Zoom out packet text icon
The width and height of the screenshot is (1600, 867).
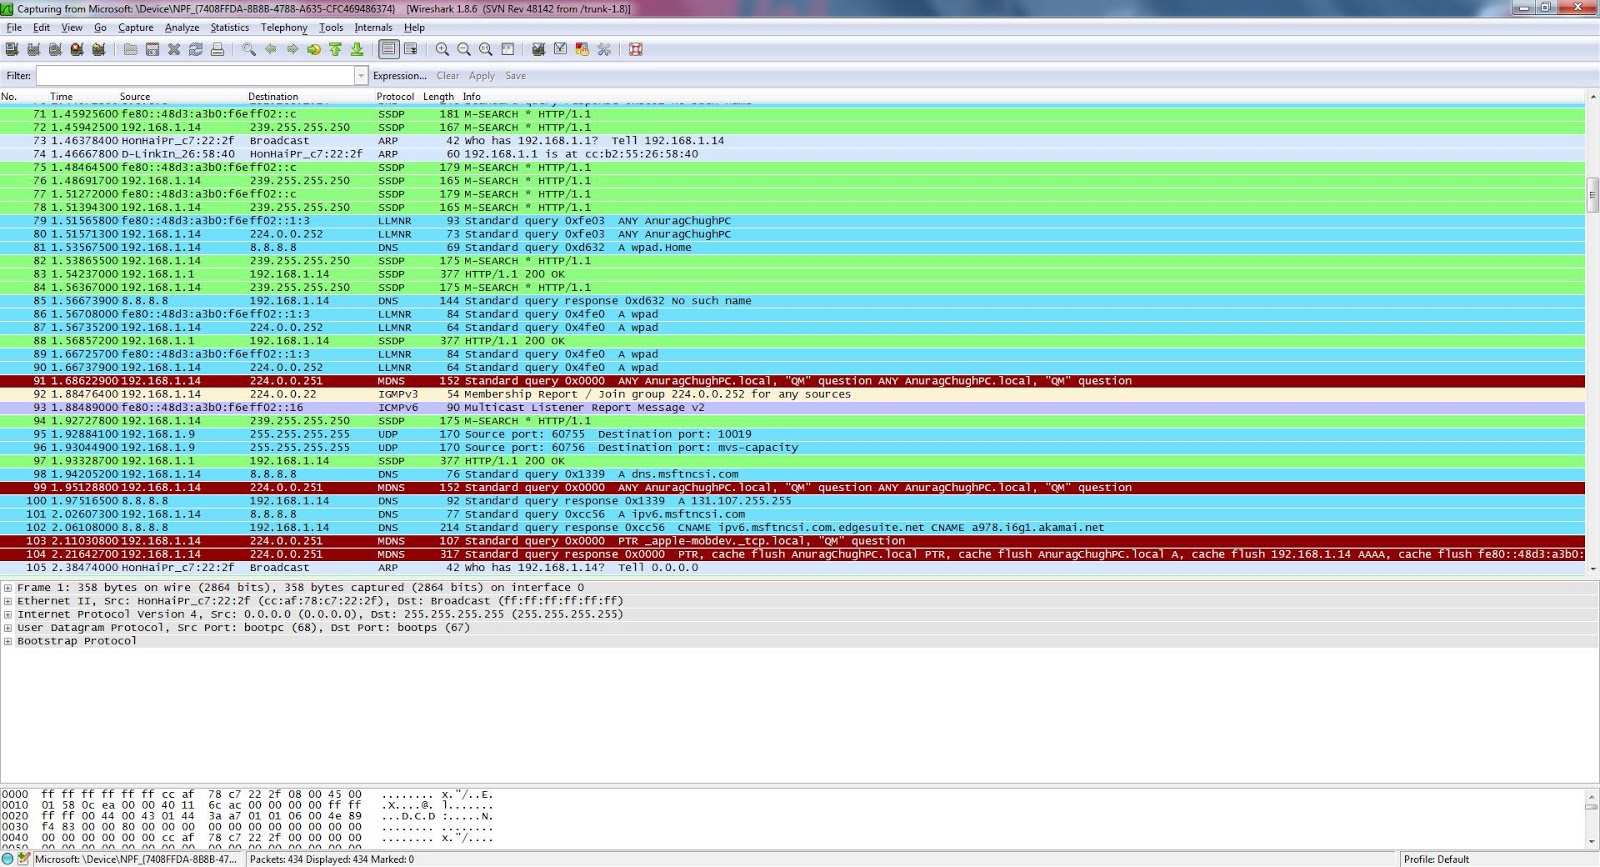[x=464, y=49]
